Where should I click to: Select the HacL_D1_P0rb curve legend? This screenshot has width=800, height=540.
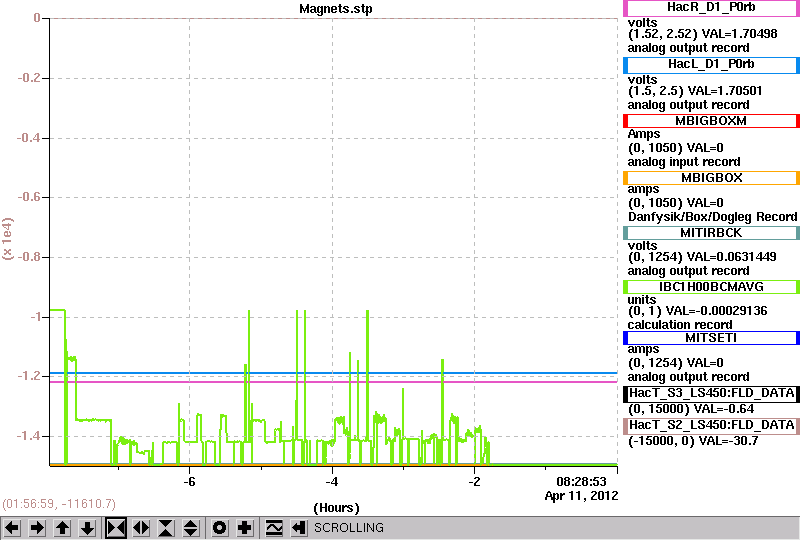(x=711, y=65)
